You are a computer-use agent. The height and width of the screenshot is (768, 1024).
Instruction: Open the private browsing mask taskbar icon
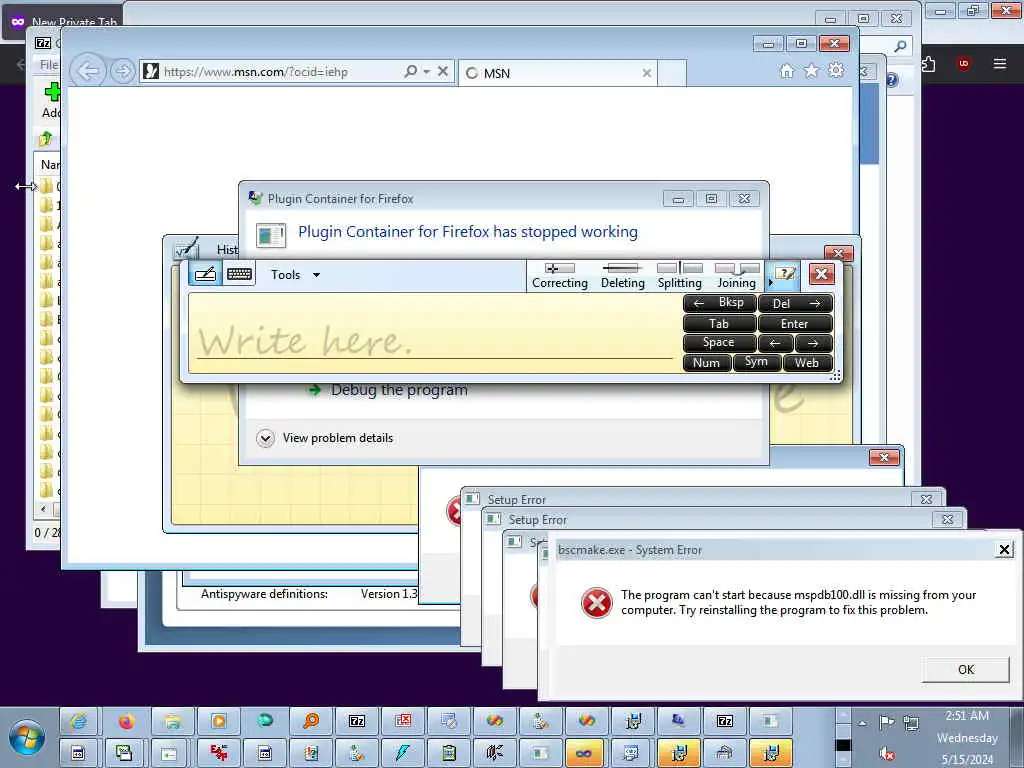click(x=584, y=753)
